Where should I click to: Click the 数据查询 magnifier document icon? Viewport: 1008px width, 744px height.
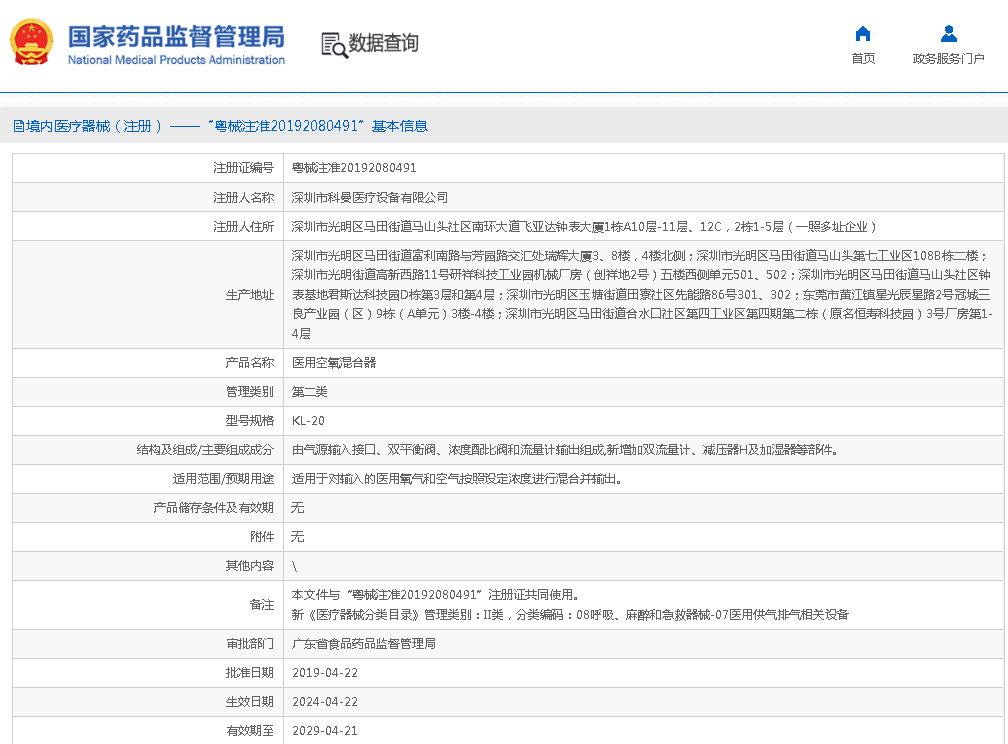(332, 44)
